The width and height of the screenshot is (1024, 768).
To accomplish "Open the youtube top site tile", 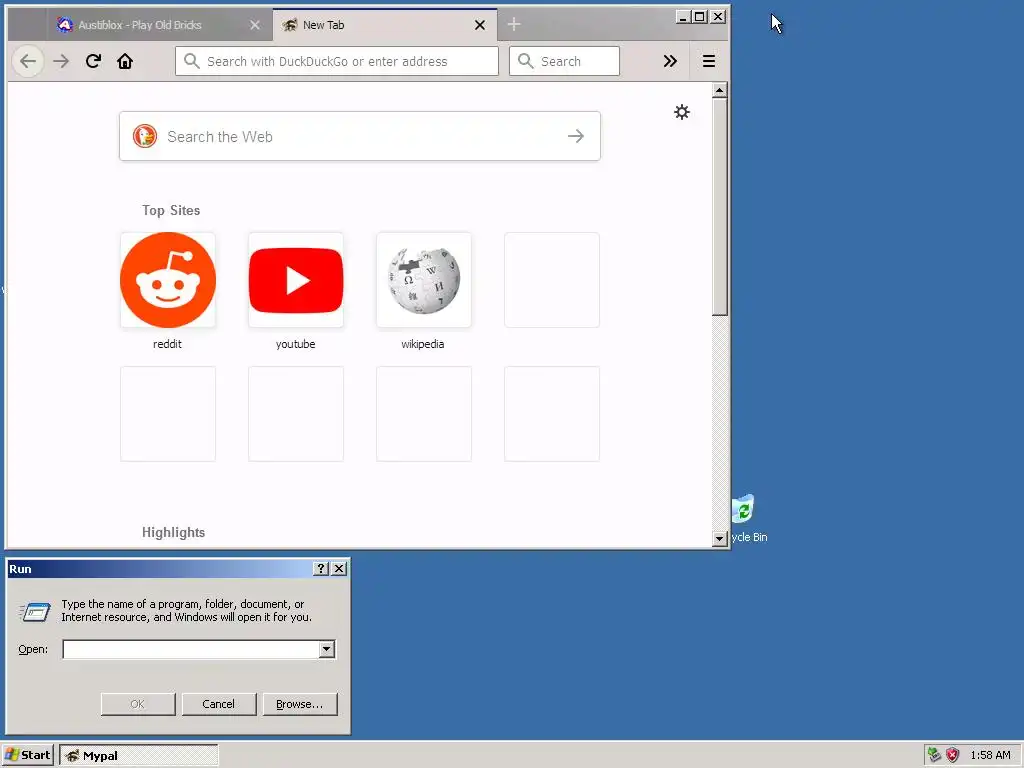I will (296, 280).
